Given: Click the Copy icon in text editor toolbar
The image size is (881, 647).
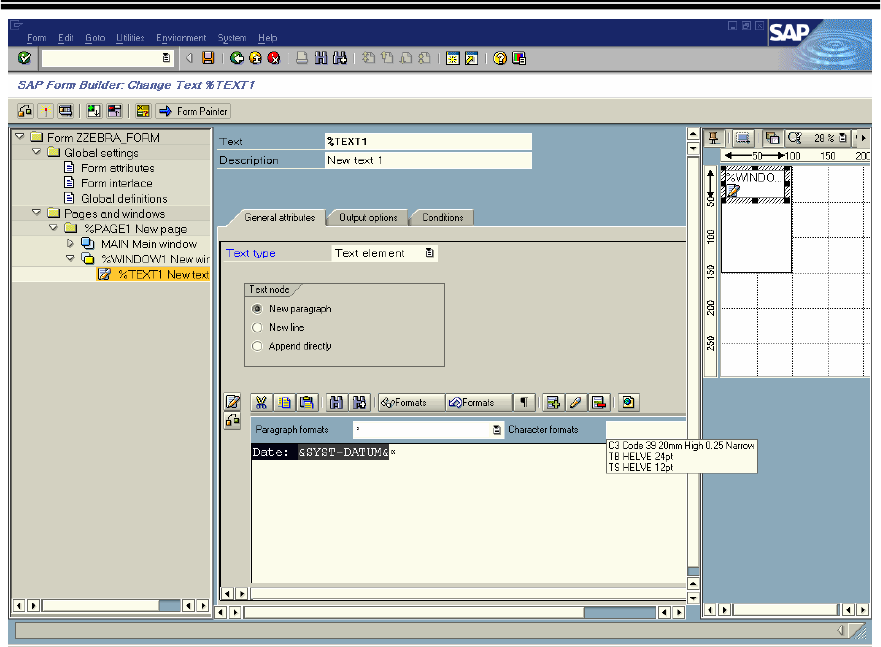Looking at the screenshot, I should [x=284, y=402].
